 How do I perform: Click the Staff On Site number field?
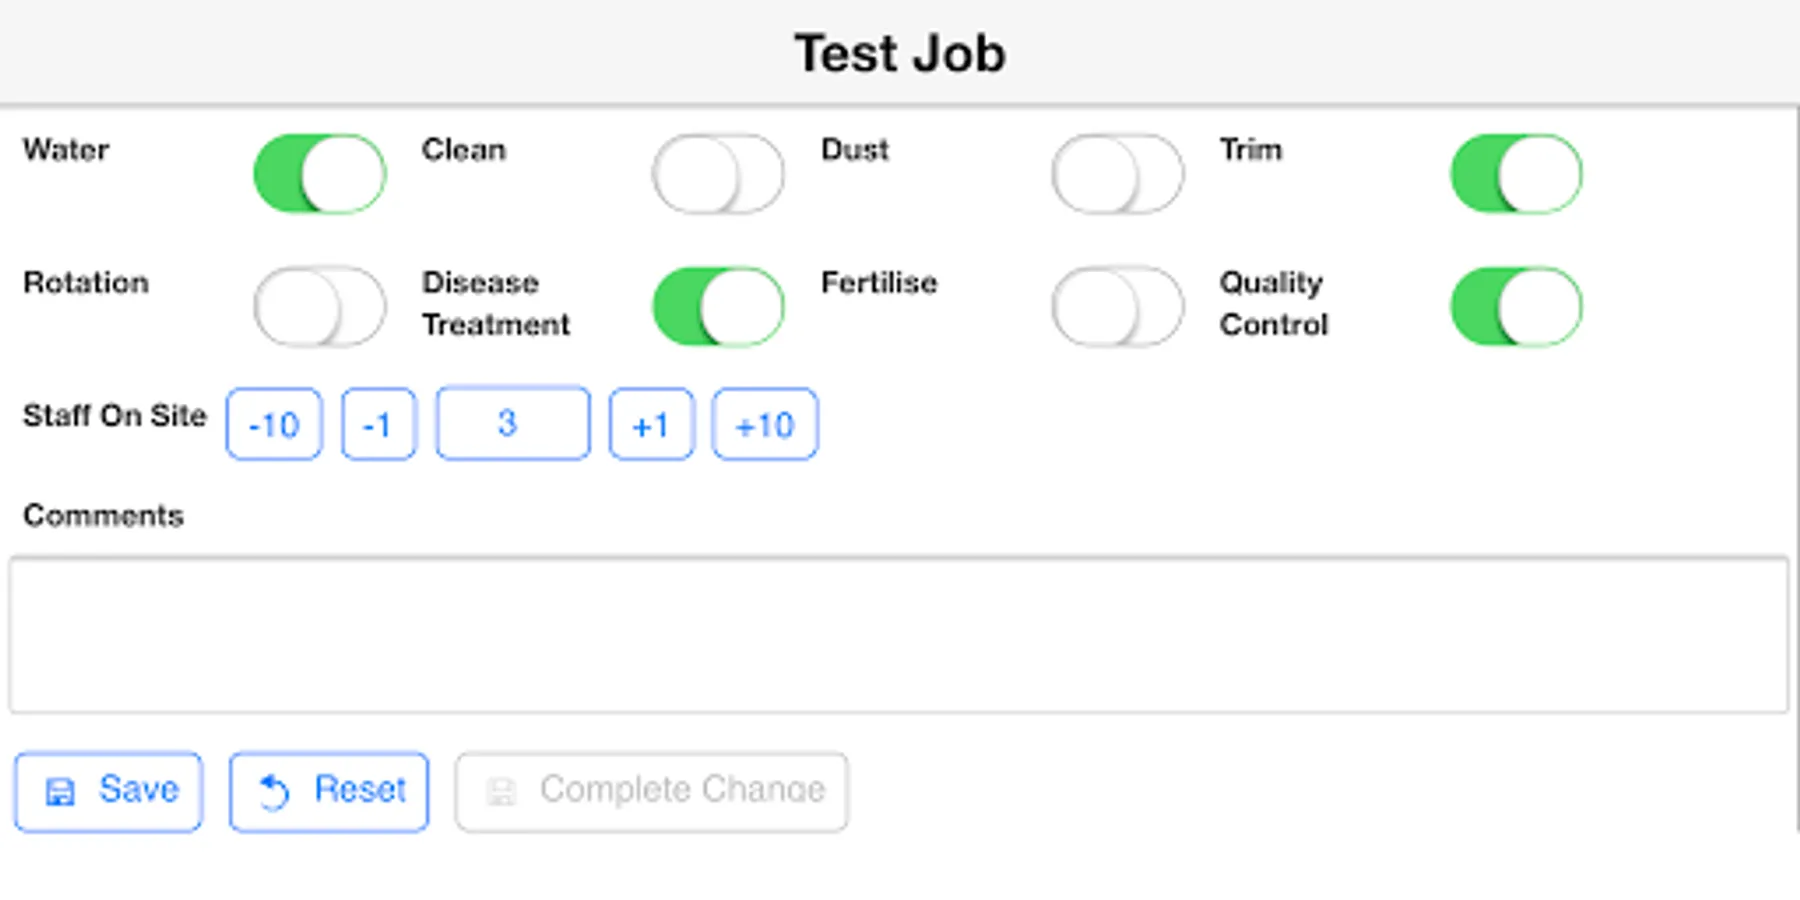513,424
